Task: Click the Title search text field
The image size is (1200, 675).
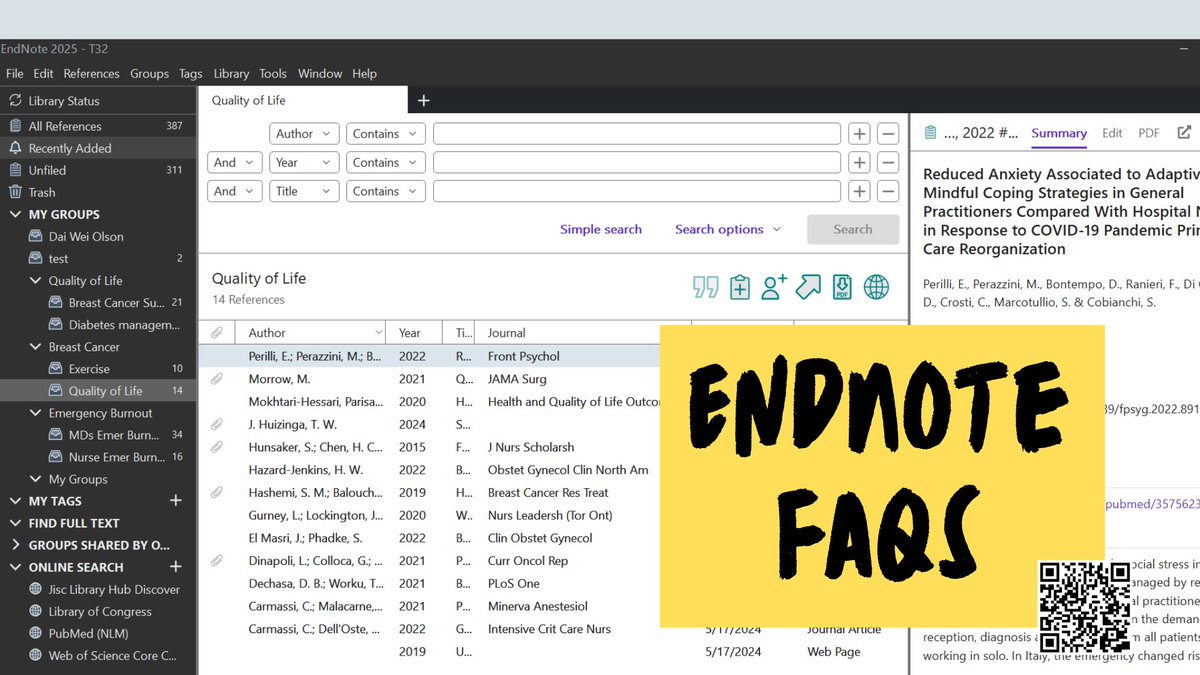Action: [x=637, y=191]
